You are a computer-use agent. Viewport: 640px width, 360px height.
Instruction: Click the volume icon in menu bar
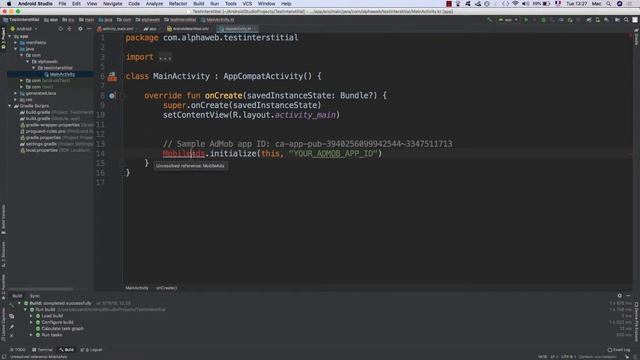point(525,4)
